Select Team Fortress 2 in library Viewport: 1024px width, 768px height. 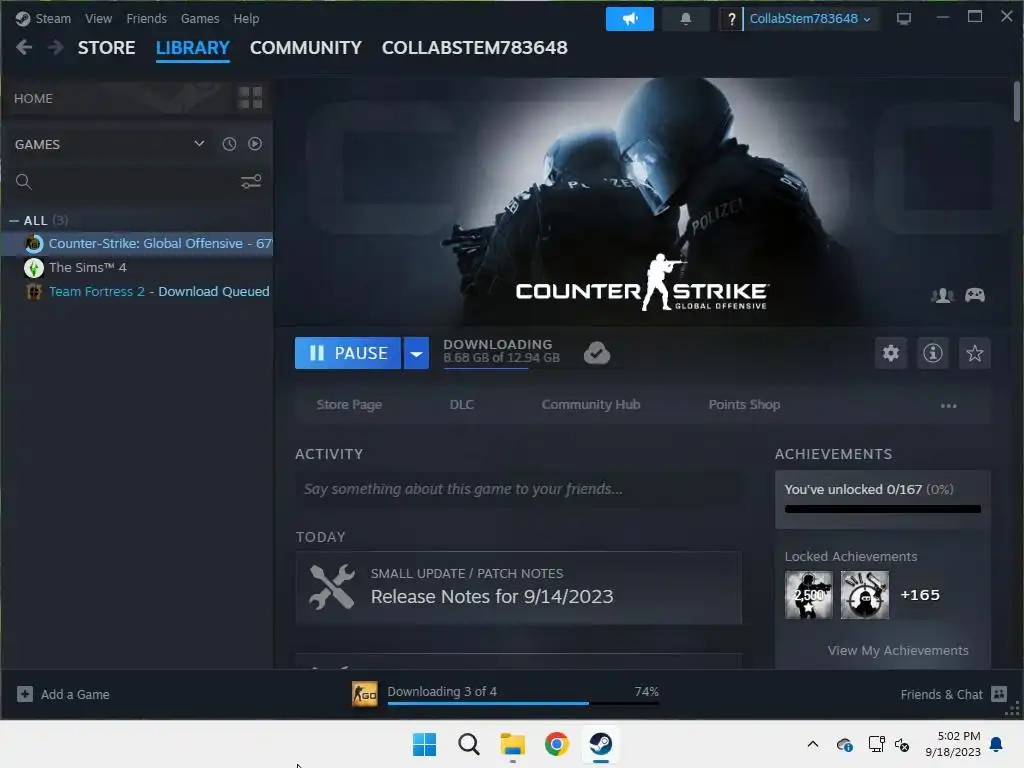coord(137,292)
